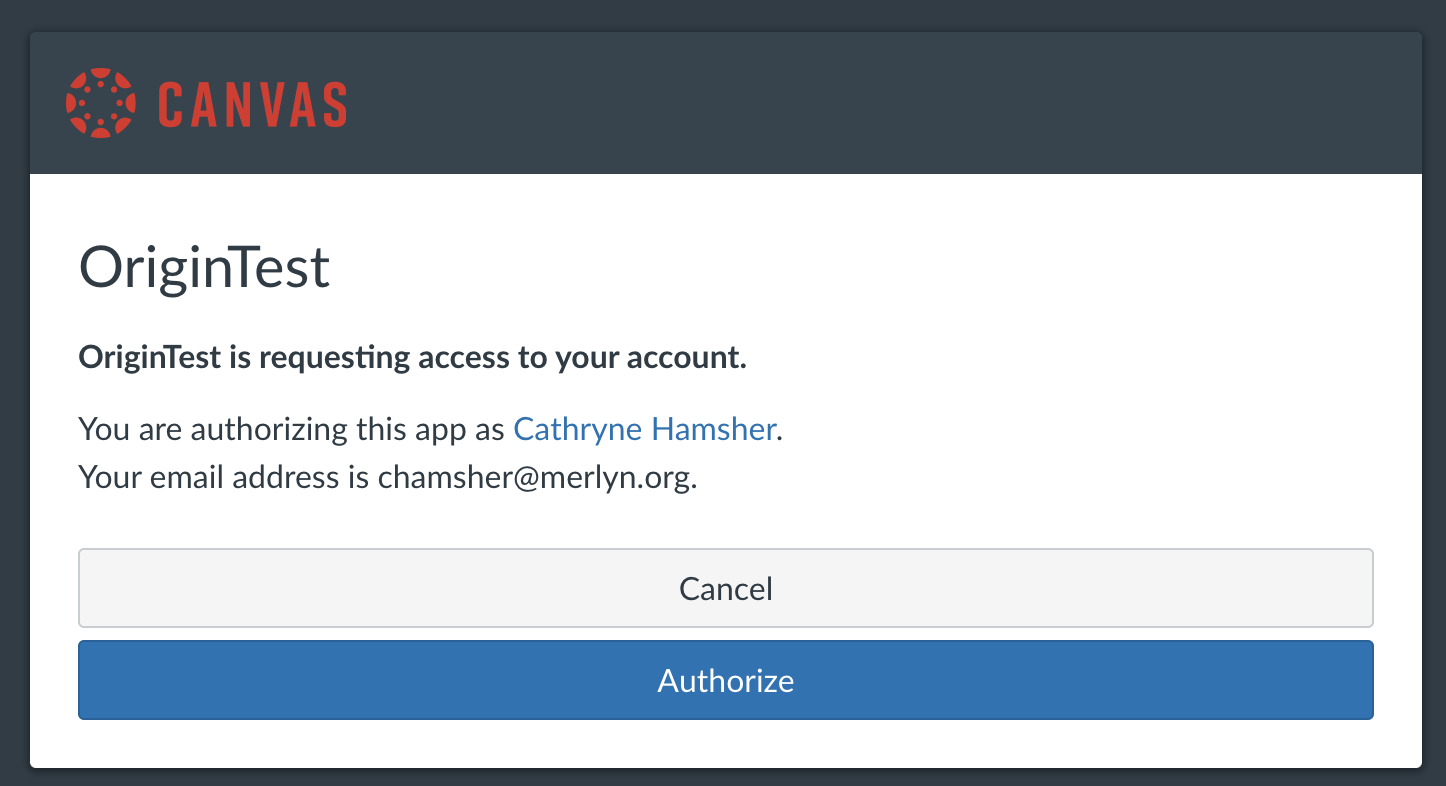This screenshot has height=786, width=1446.
Task: Deny the request using Cancel
Action: pos(725,588)
